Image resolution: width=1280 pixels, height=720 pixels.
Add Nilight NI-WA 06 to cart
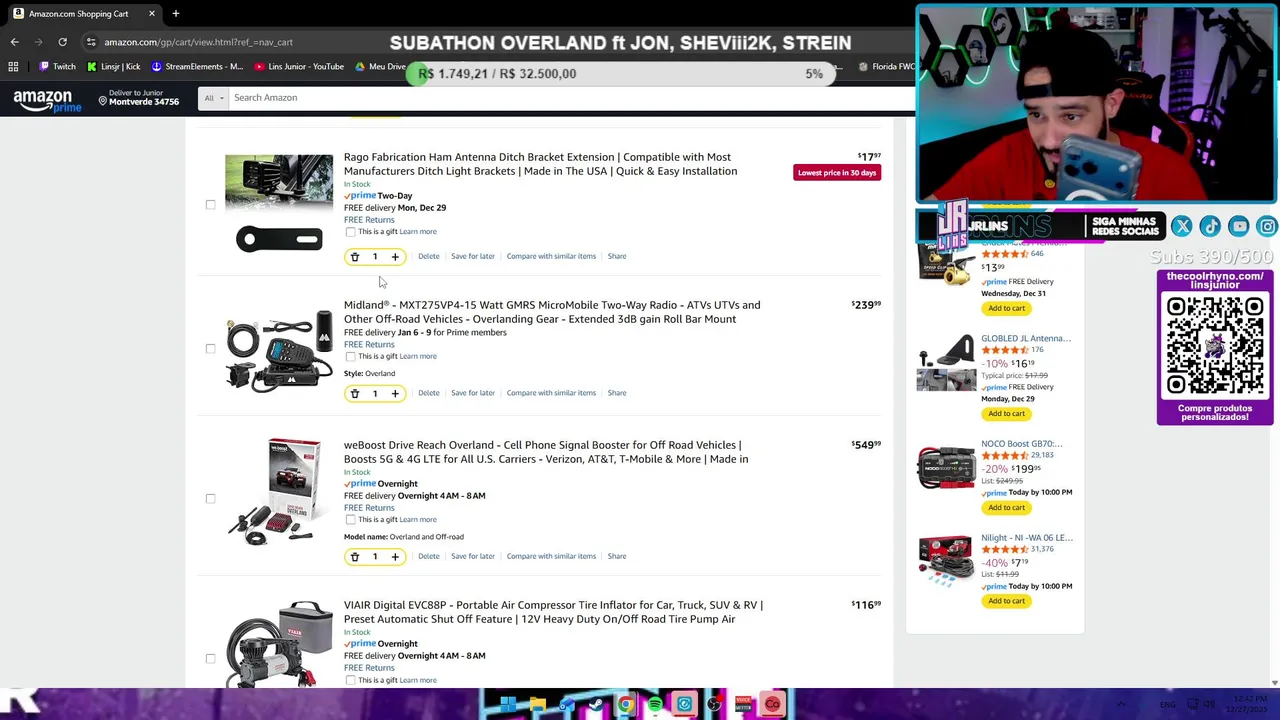point(1006,601)
